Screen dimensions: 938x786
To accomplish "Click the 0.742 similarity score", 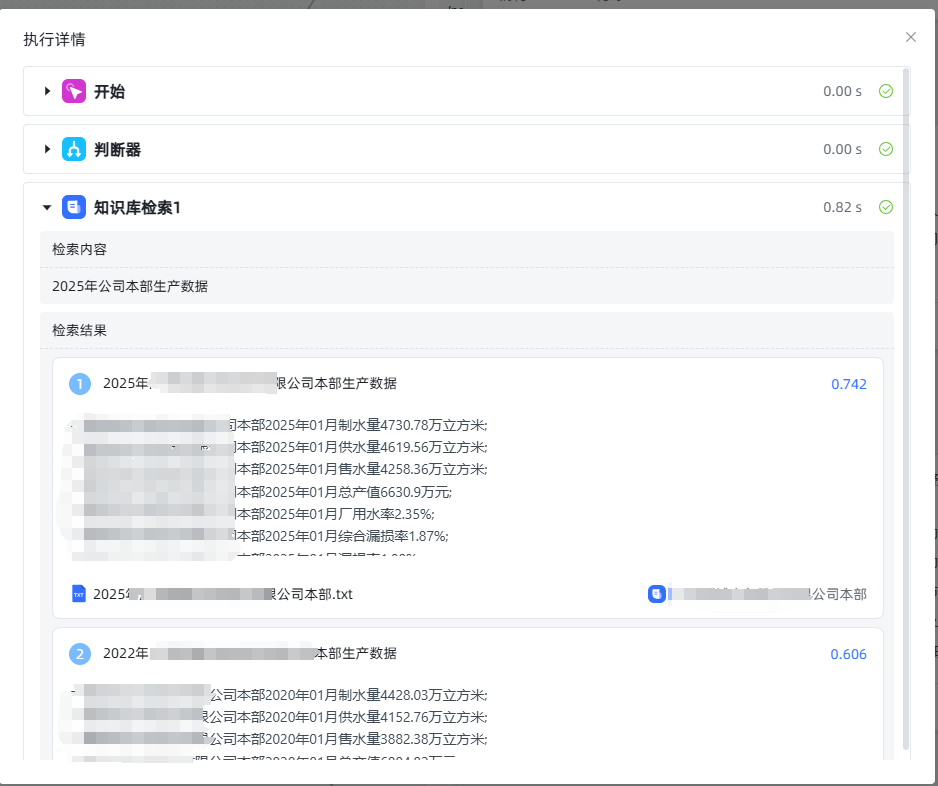I will (848, 384).
